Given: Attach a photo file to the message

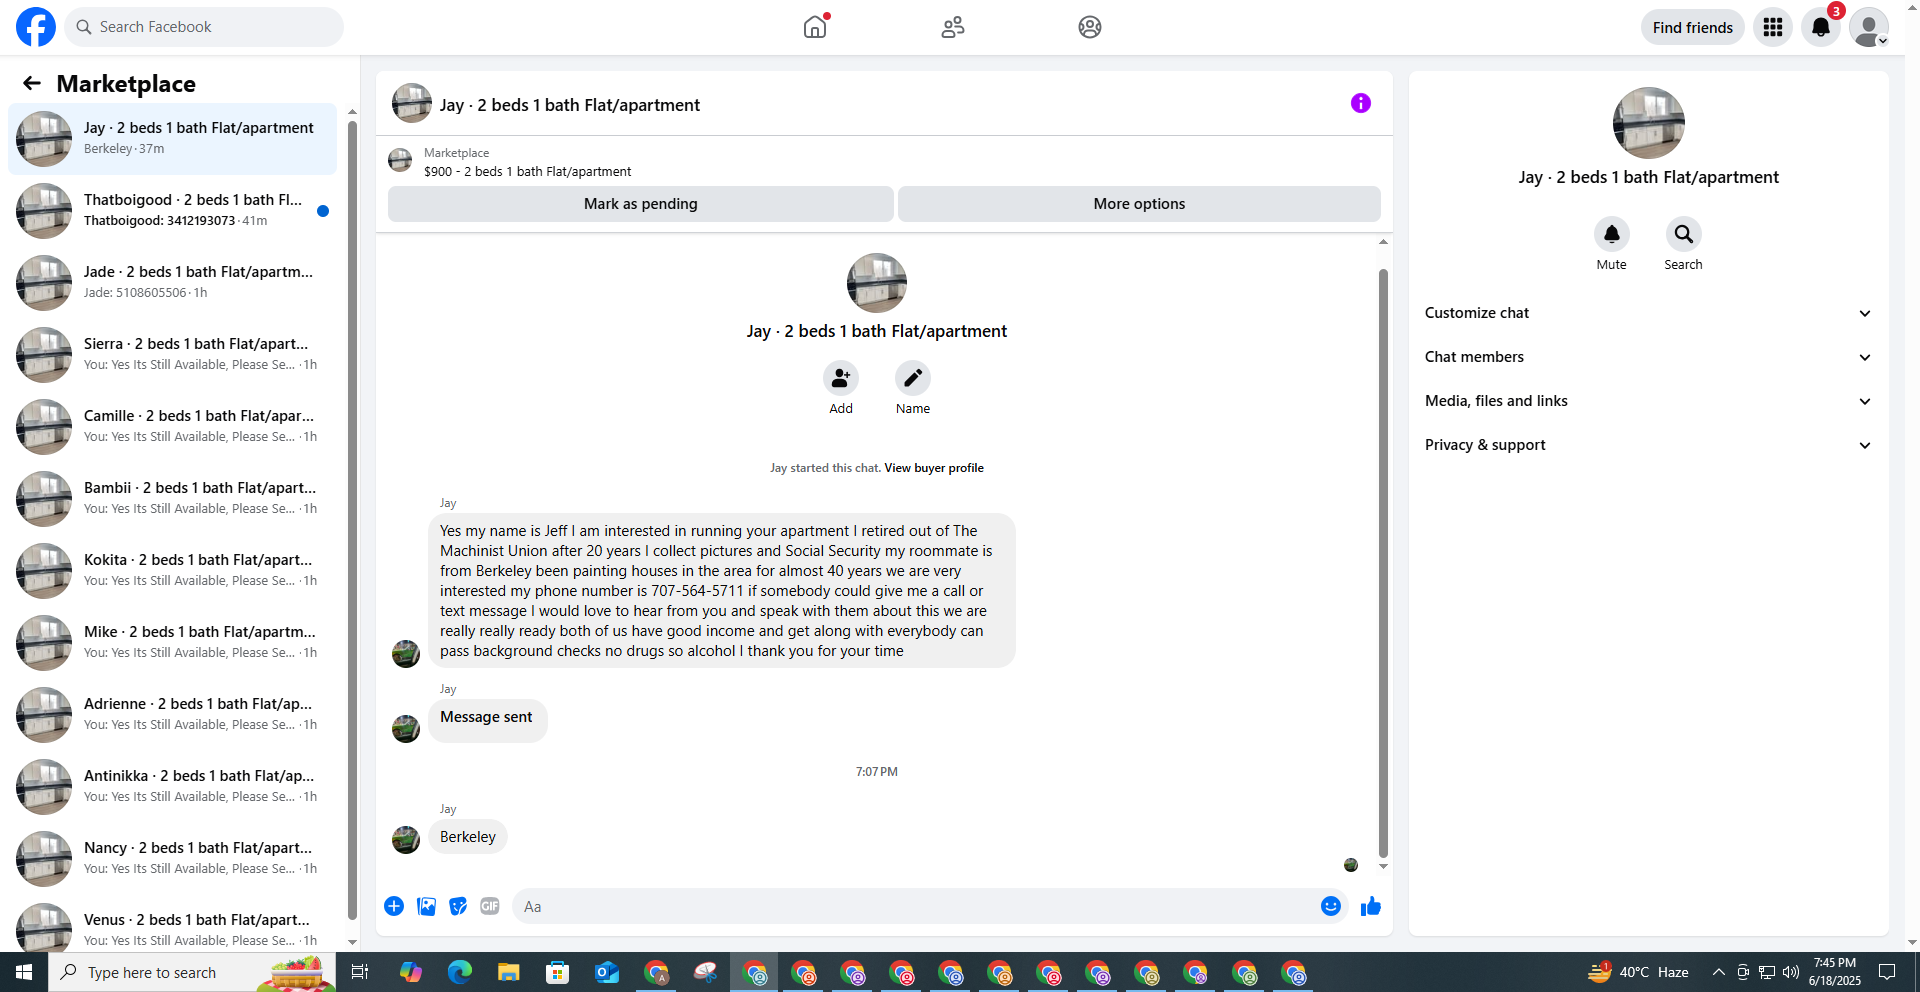Looking at the screenshot, I should (426, 906).
